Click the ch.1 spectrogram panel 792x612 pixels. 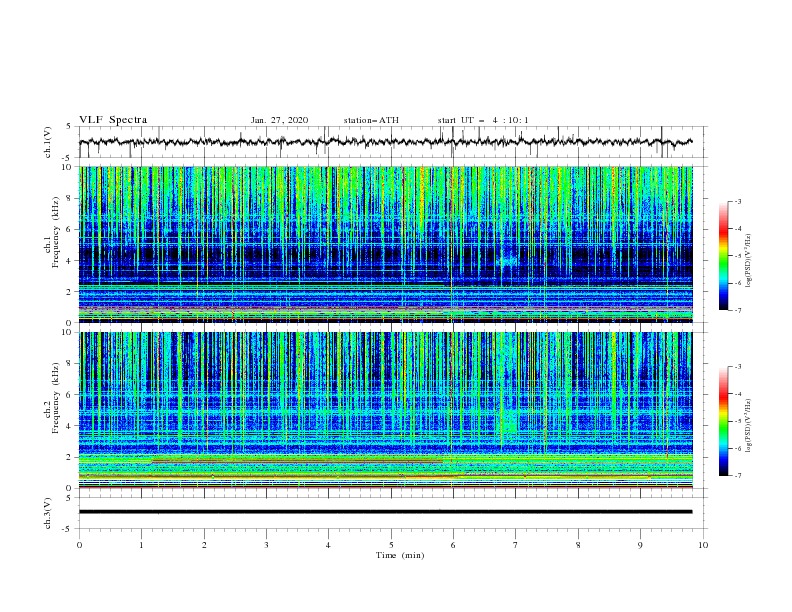pos(385,244)
